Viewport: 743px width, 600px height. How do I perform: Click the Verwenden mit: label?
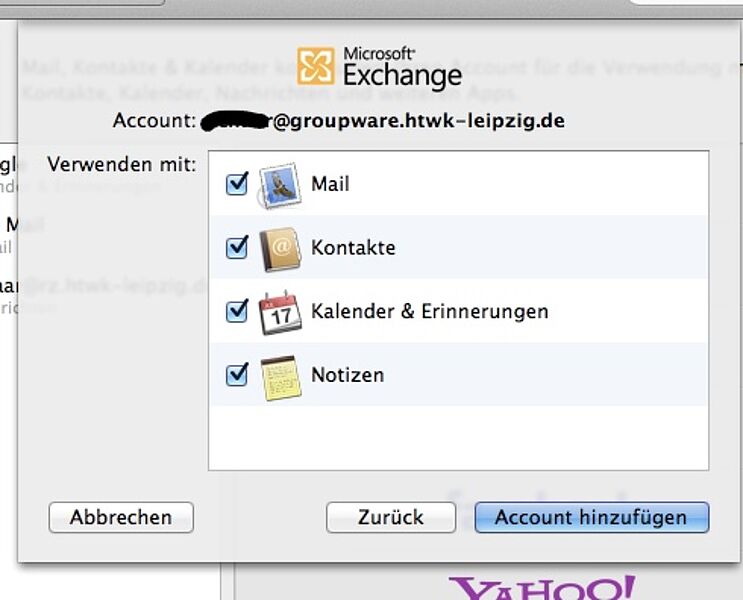(x=122, y=164)
